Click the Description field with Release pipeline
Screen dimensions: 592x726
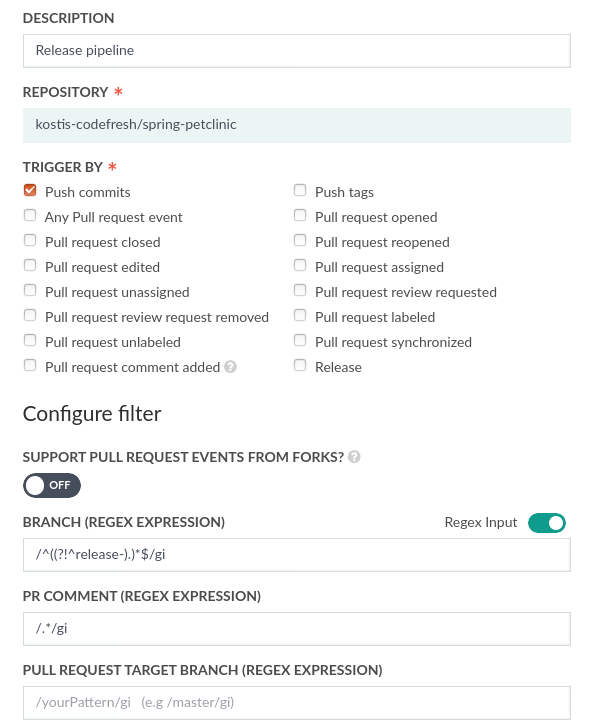pos(297,51)
